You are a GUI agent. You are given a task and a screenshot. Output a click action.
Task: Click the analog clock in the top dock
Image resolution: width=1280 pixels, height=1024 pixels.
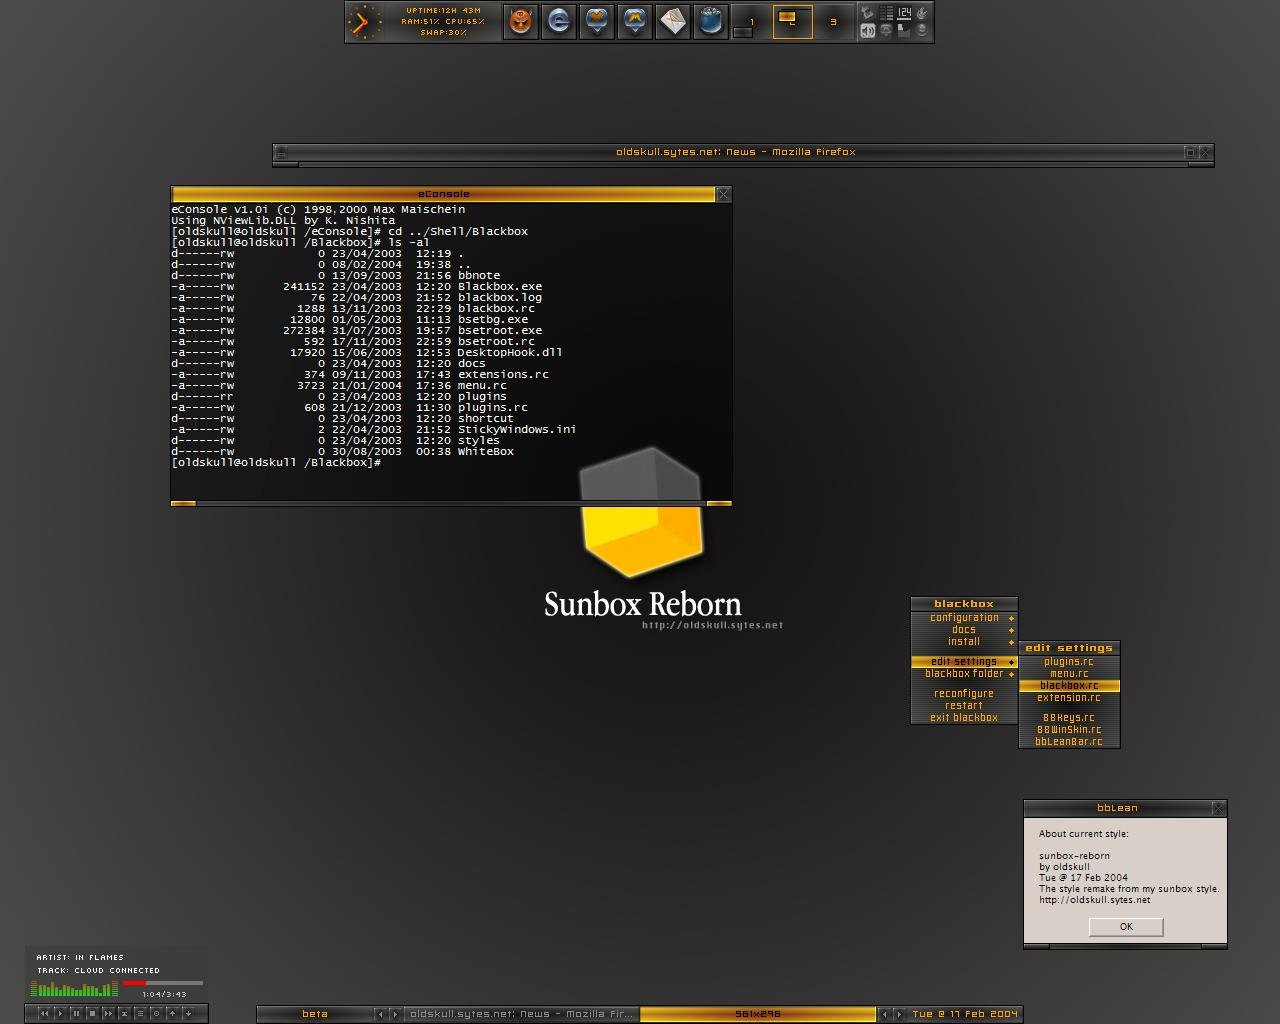tap(365, 22)
